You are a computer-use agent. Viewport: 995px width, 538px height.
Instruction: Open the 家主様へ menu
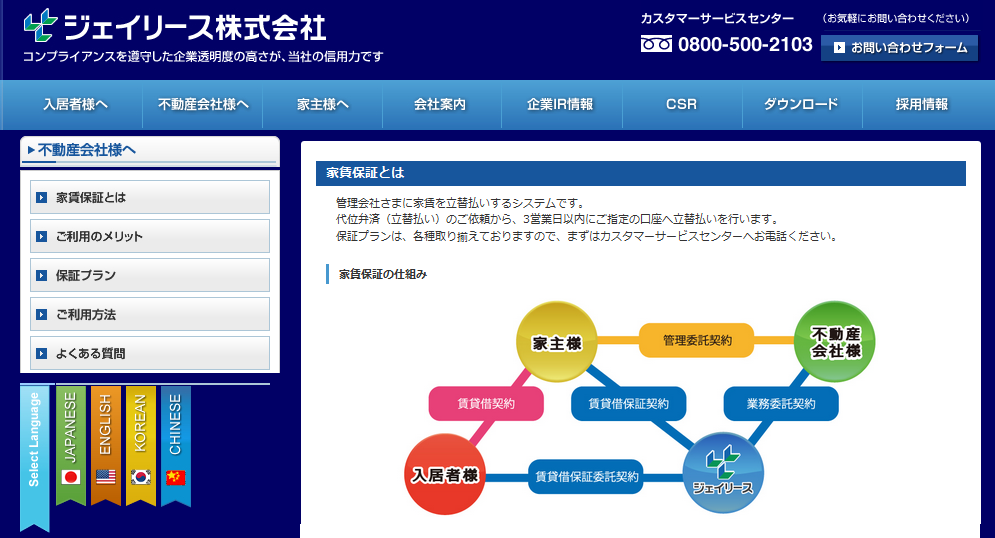coord(322,105)
